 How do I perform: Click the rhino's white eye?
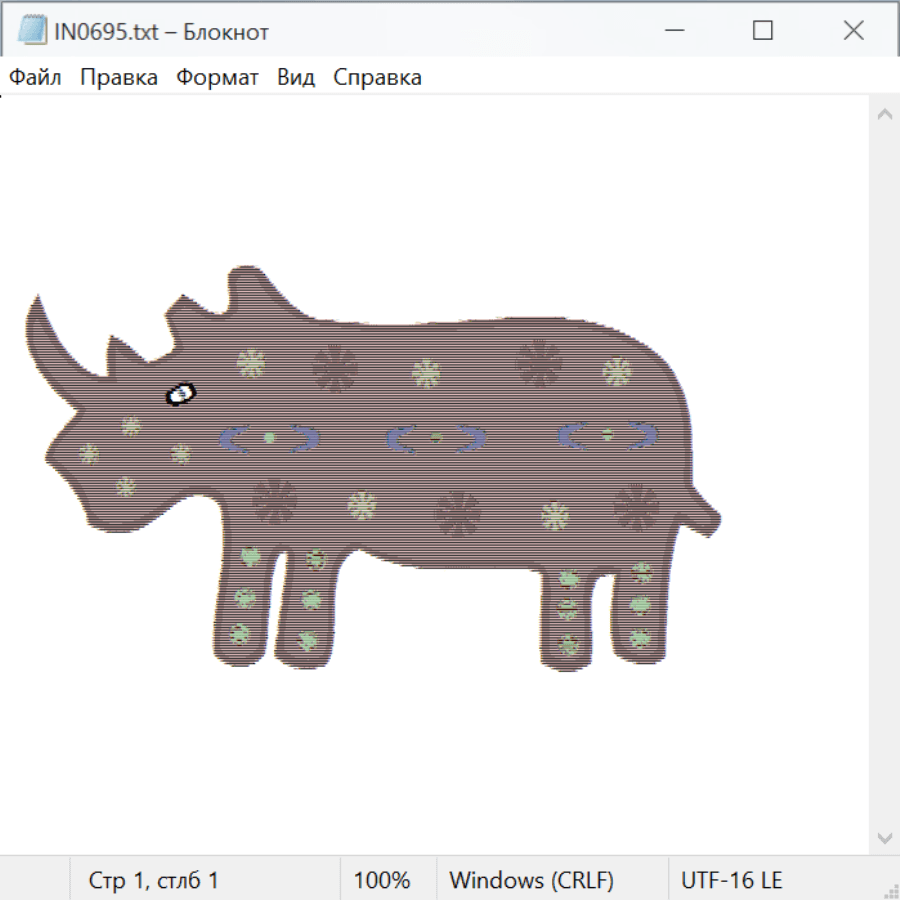[x=181, y=394]
